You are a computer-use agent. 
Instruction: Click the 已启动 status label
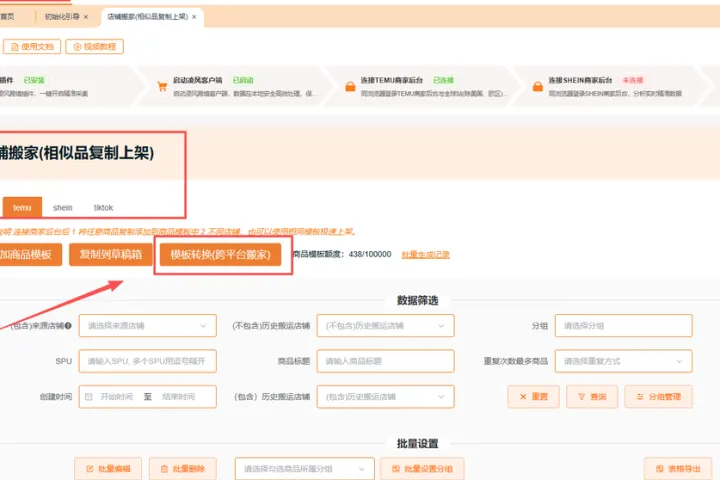pos(243,80)
